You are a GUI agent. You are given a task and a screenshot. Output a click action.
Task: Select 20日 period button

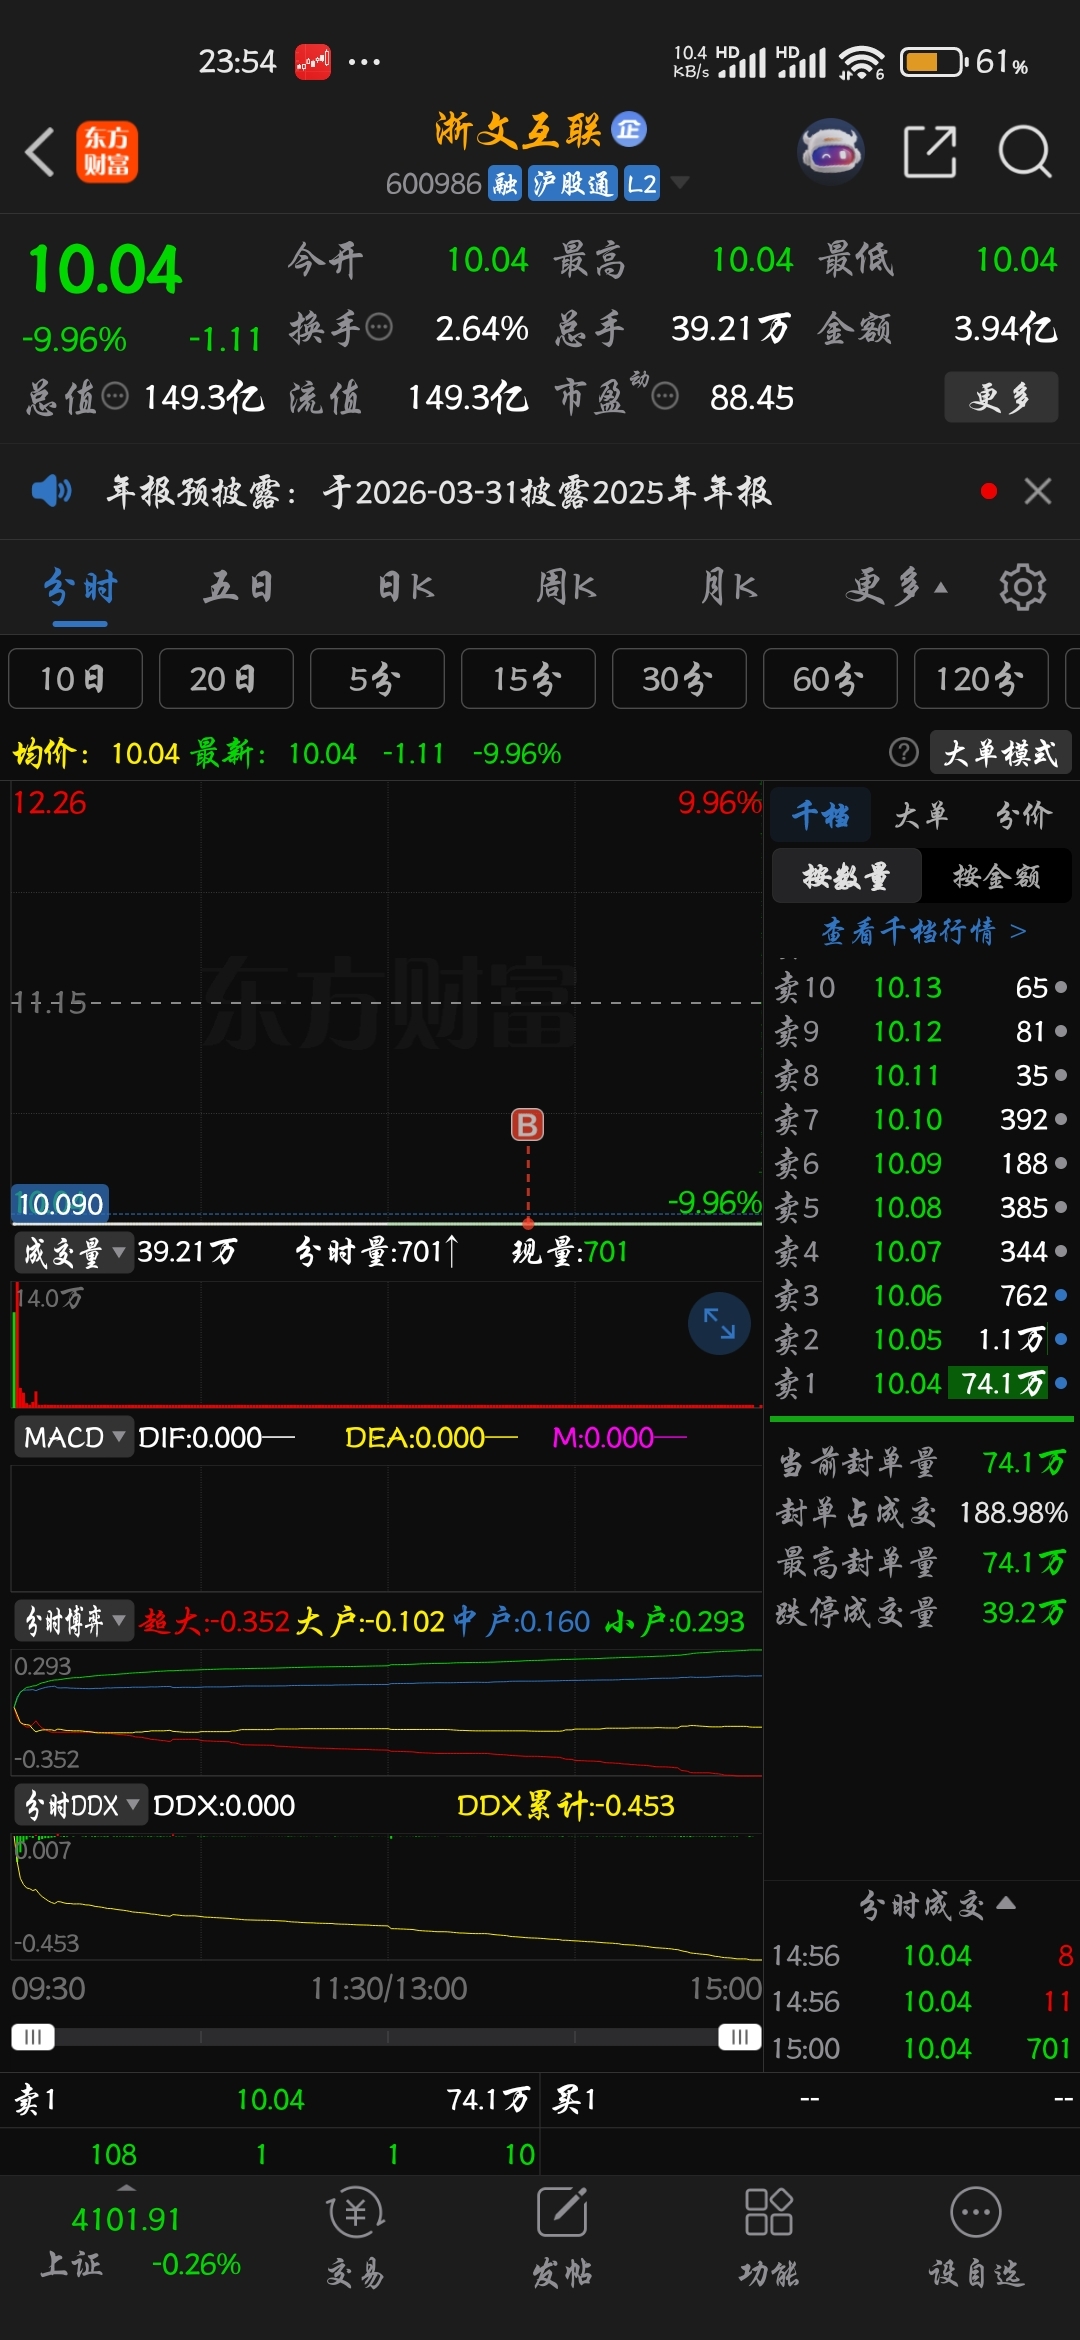[x=226, y=678]
